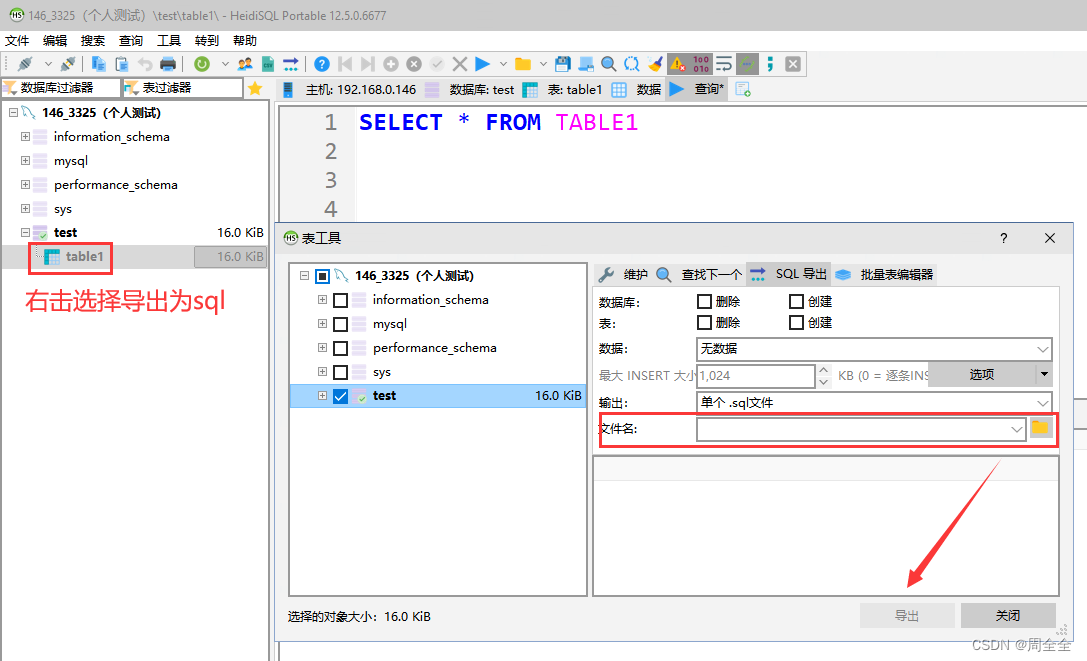Click the Load SQL file folder icon
1087x661 pixels.
(x=523, y=65)
